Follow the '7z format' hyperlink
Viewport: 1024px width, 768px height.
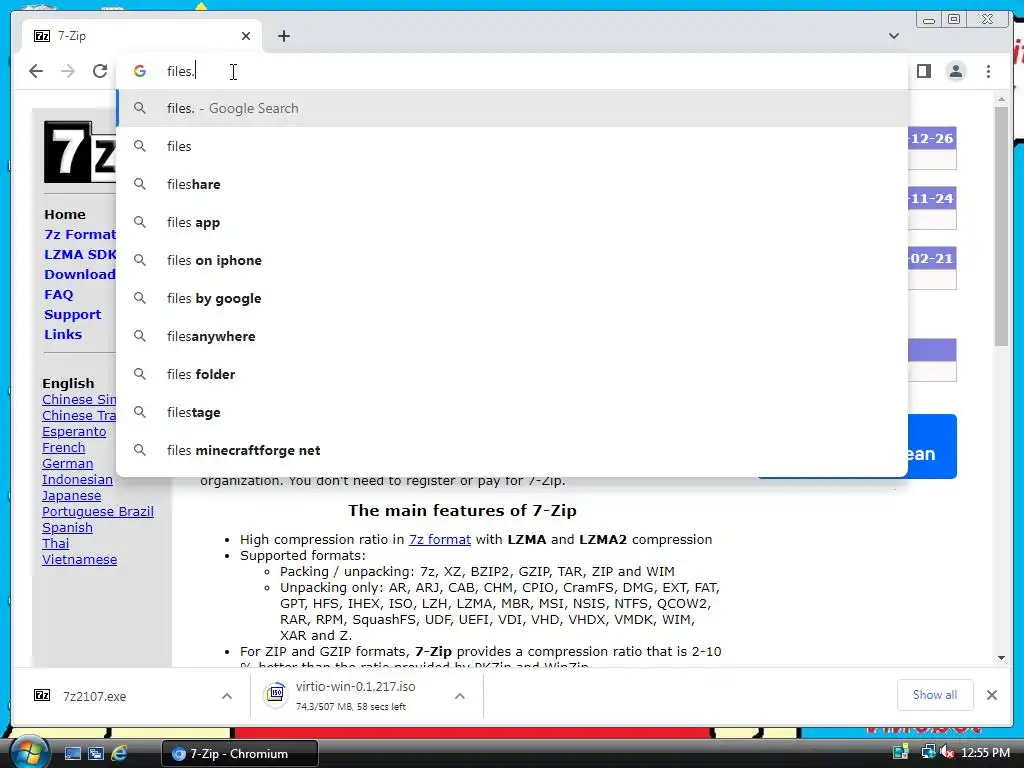(440, 539)
